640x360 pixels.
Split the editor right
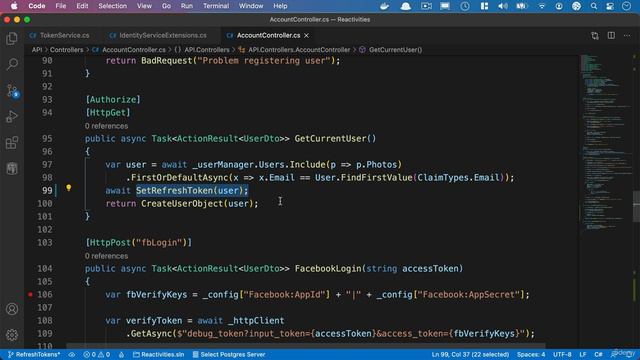(611, 36)
